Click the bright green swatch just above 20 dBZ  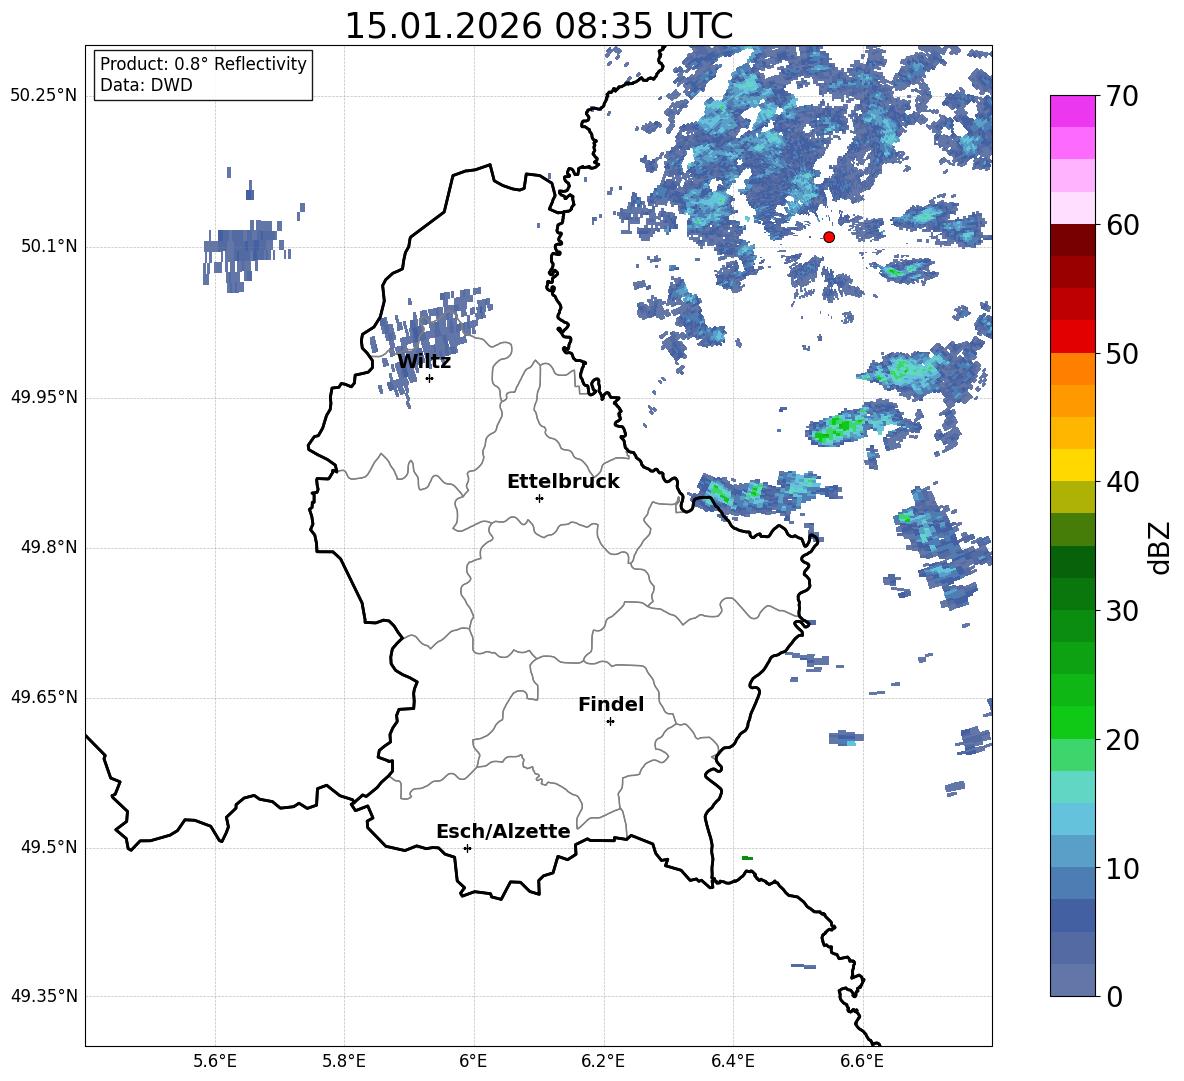(1072, 722)
